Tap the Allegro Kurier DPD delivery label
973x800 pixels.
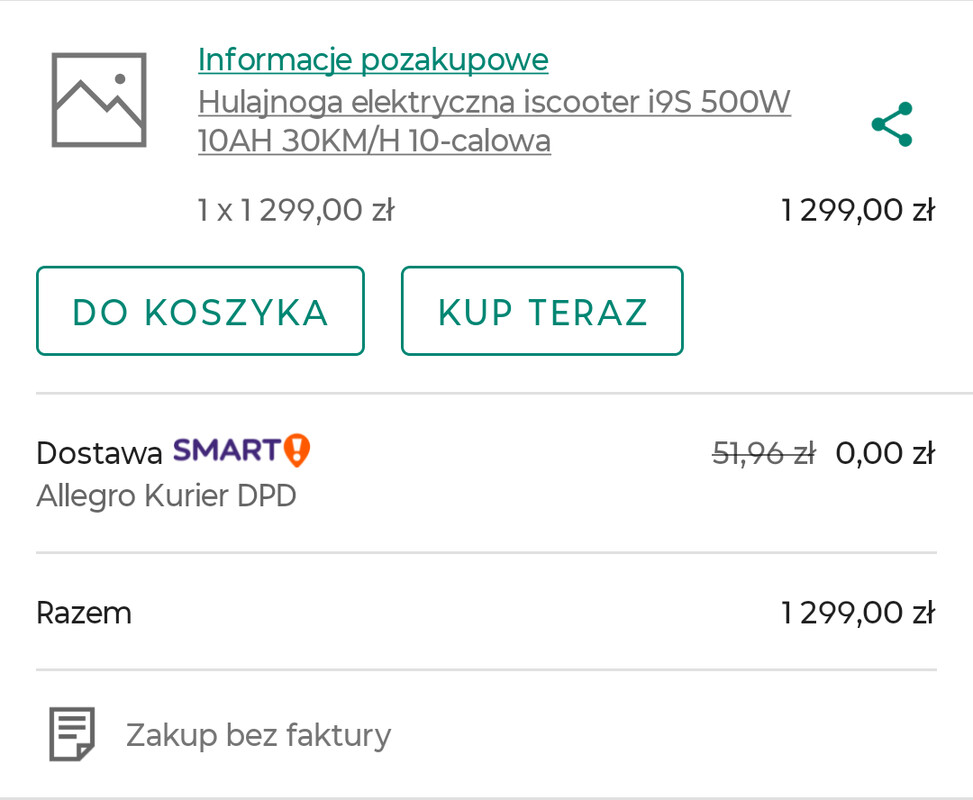166,496
